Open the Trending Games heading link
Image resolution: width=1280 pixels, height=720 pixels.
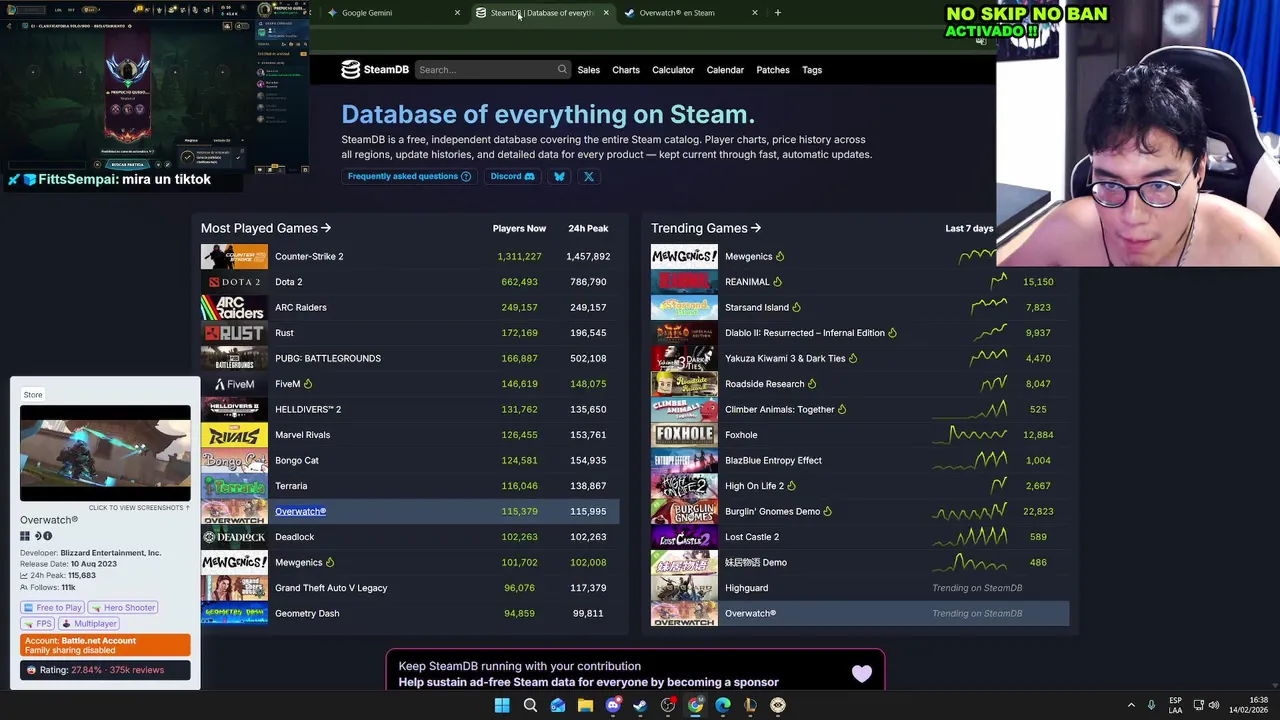(x=706, y=228)
